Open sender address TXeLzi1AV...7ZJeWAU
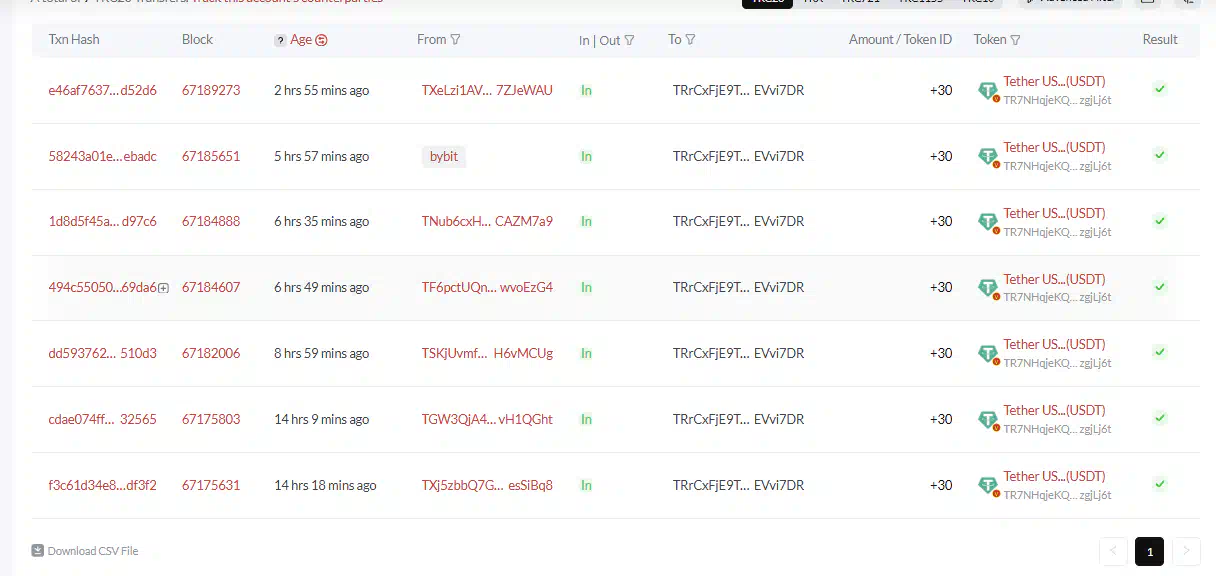 tap(487, 90)
